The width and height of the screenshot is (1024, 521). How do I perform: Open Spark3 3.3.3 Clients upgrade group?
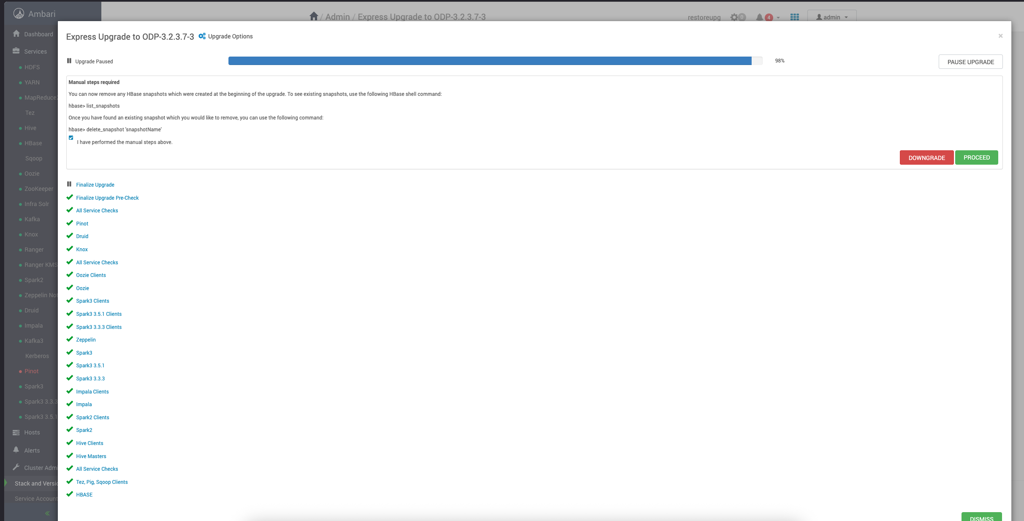pyautogui.click(x=99, y=327)
